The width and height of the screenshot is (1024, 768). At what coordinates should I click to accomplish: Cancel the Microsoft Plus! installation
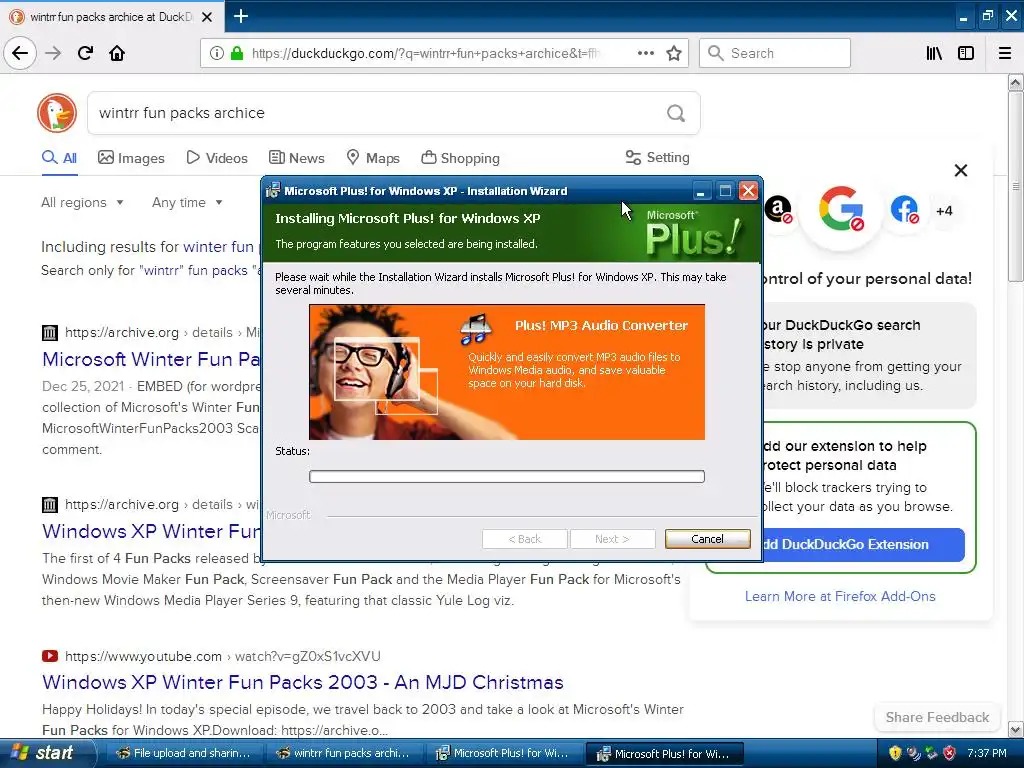(707, 539)
